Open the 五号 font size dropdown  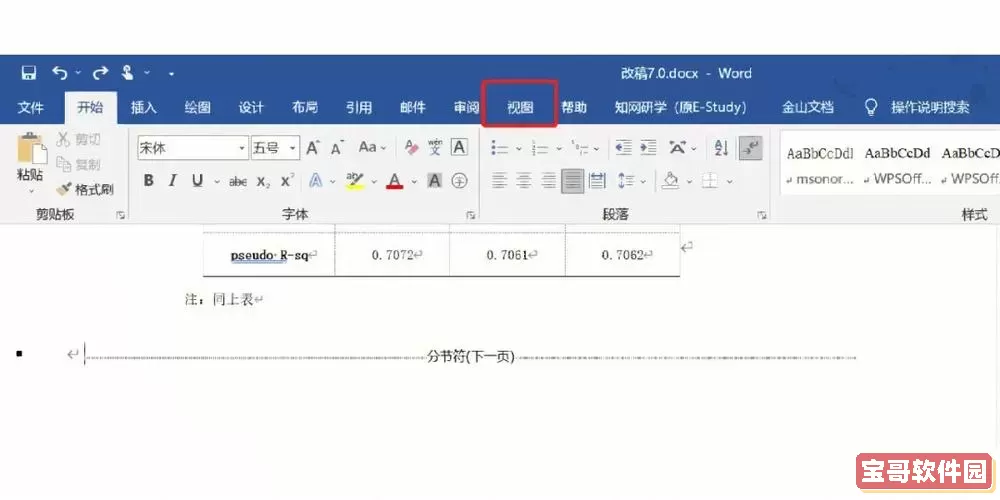(x=293, y=148)
